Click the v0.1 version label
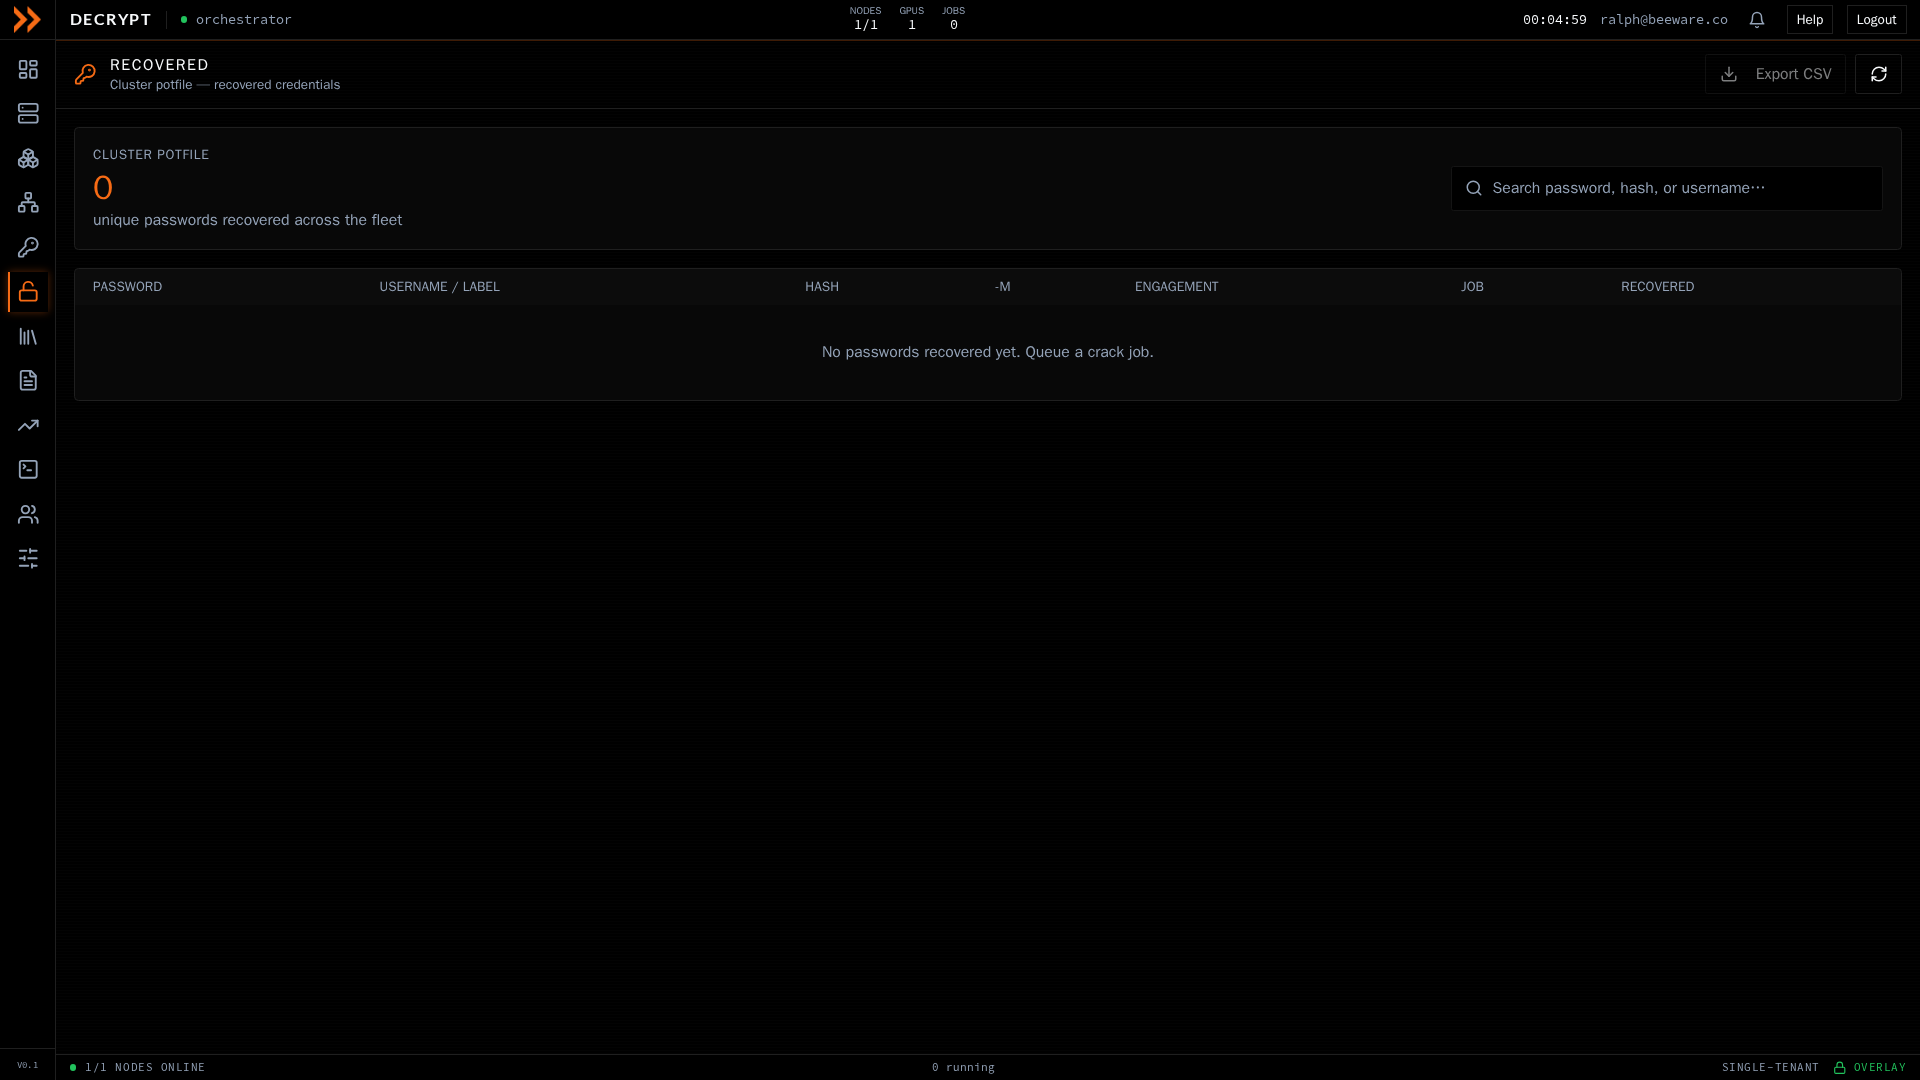Viewport: 1920px width, 1080px height. (27, 1065)
